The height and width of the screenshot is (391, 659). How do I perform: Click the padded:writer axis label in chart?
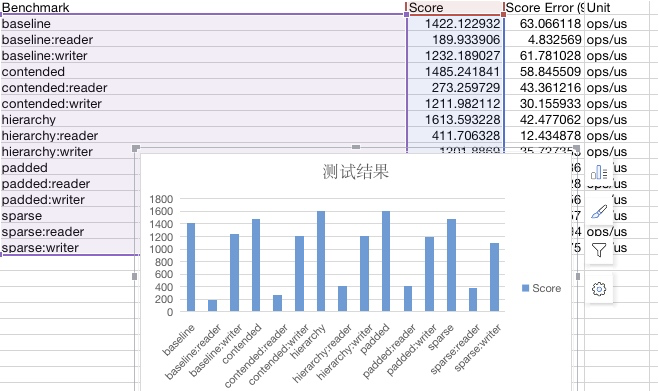412,350
